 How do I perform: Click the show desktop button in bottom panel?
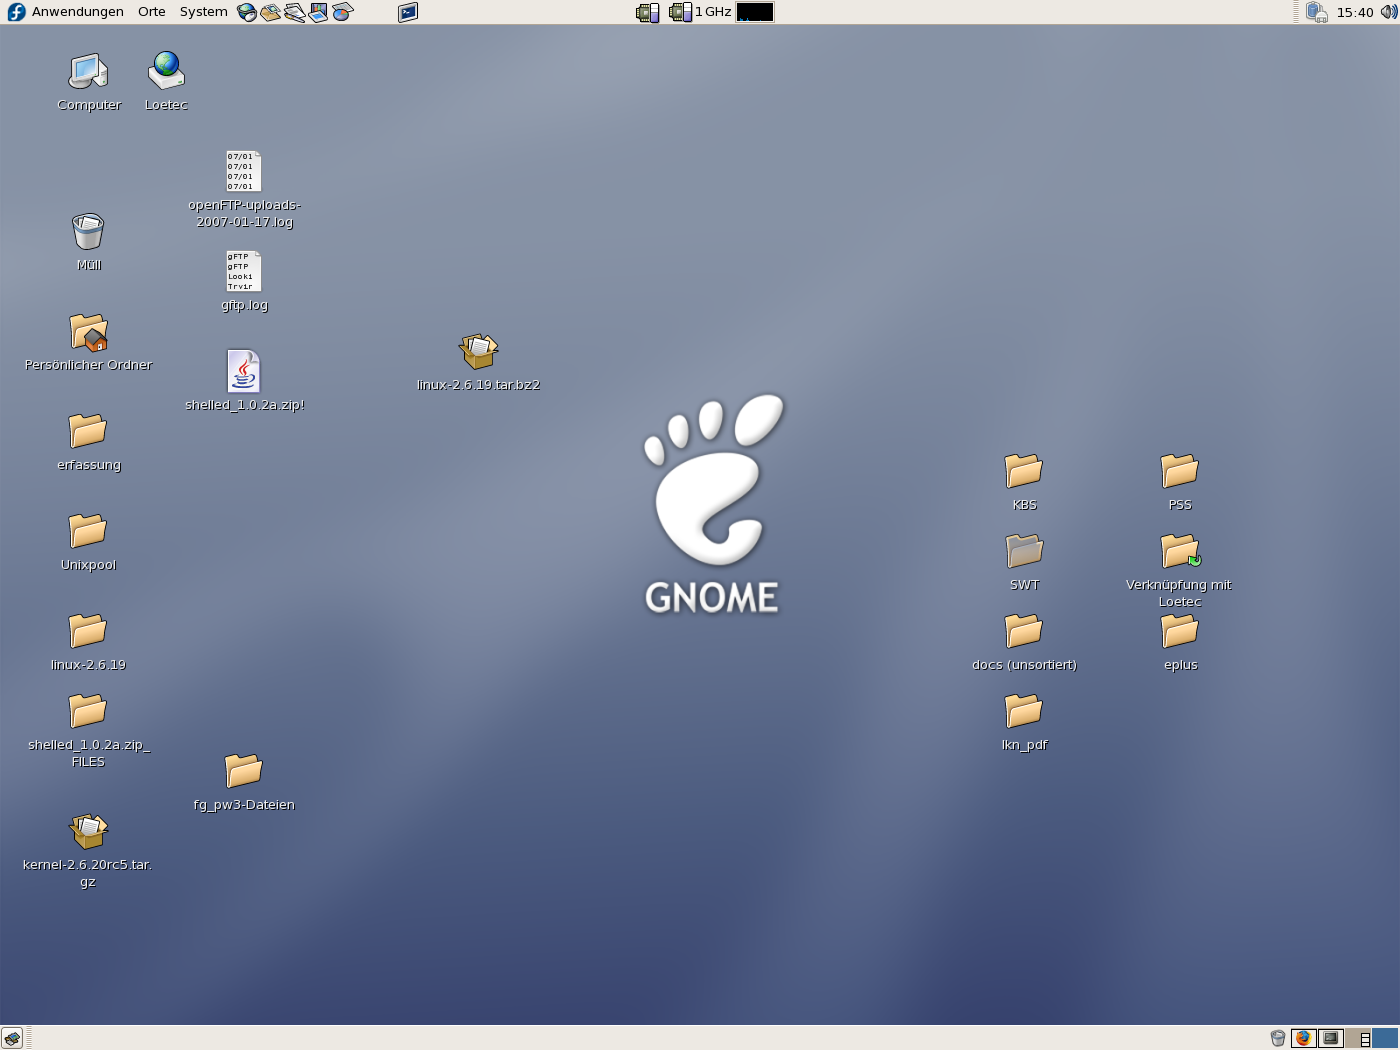click(x=12, y=1038)
